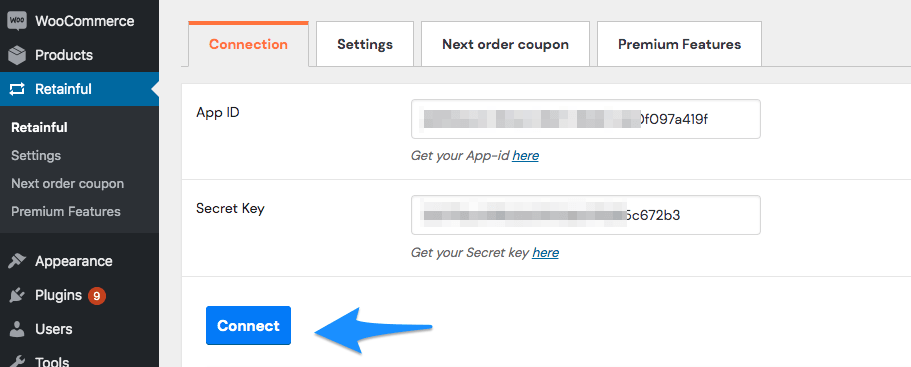The image size is (911, 367).
Task: Open Settings submenu item under Retainful
Action: 36,156
